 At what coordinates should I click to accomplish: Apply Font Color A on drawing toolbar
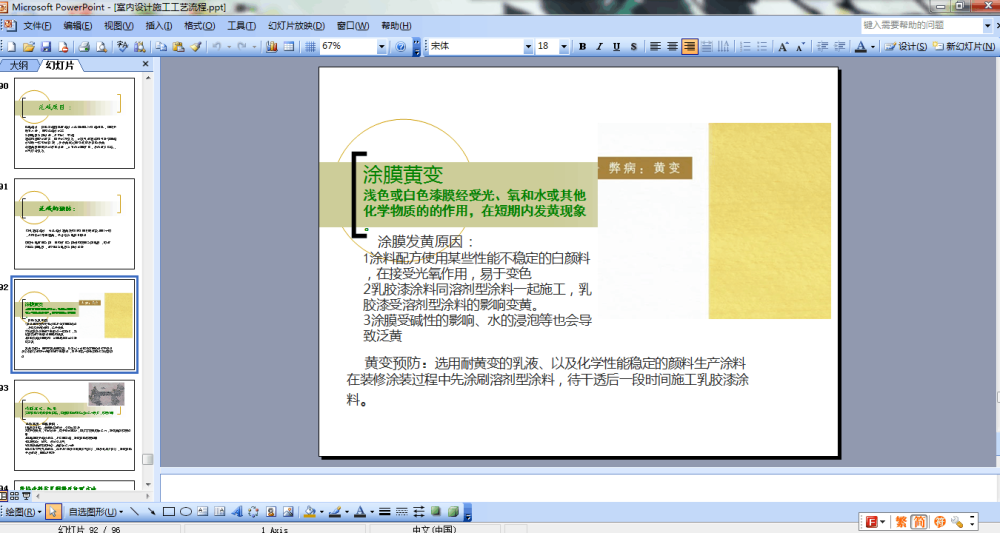(x=360, y=511)
